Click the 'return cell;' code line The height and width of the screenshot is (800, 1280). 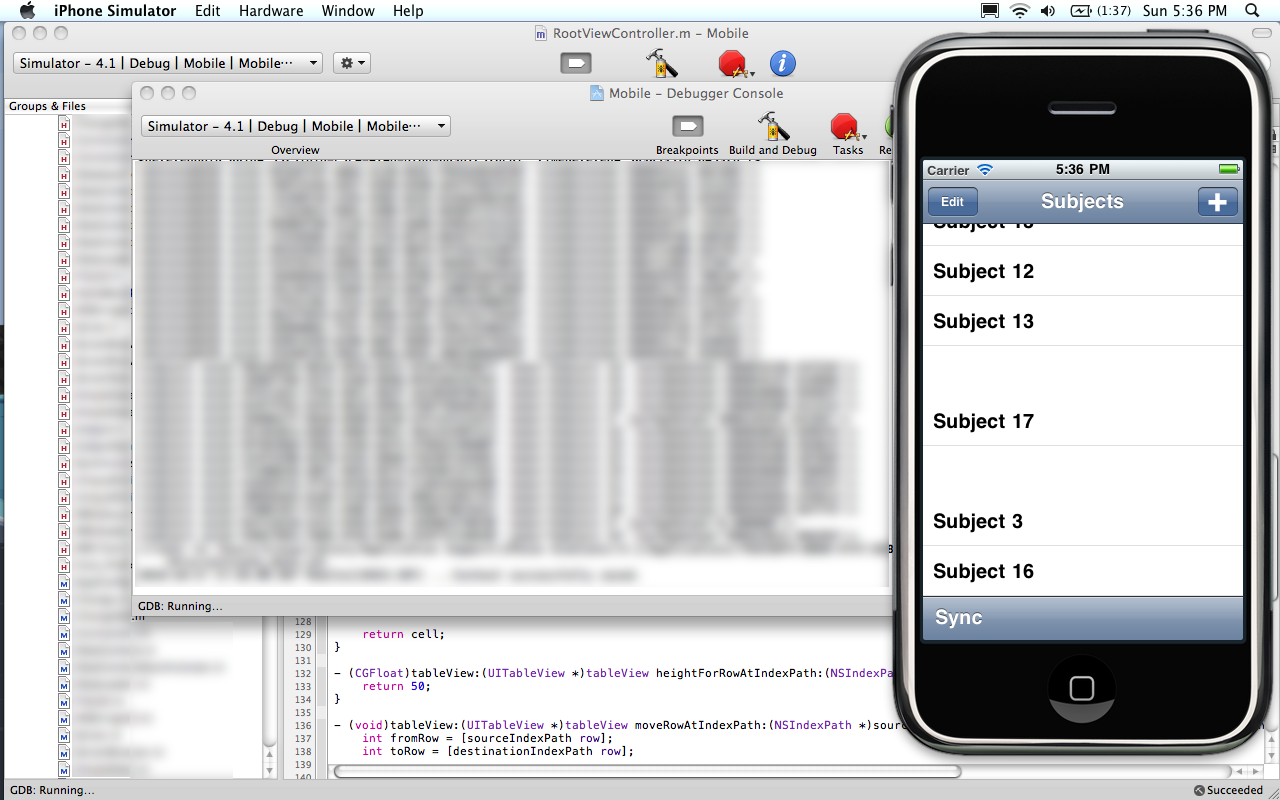coord(403,634)
